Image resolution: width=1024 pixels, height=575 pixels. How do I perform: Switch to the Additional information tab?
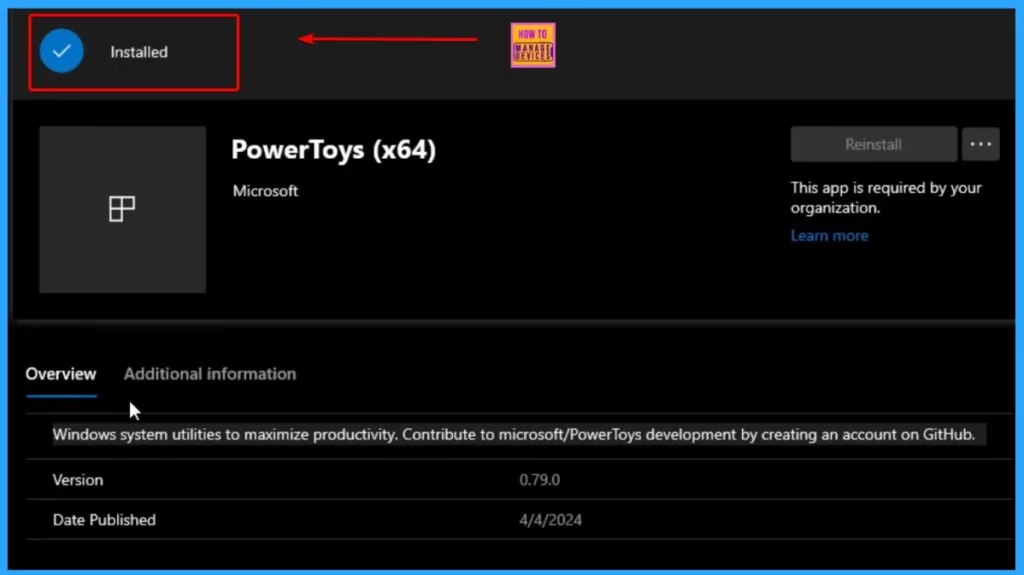tap(210, 374)
